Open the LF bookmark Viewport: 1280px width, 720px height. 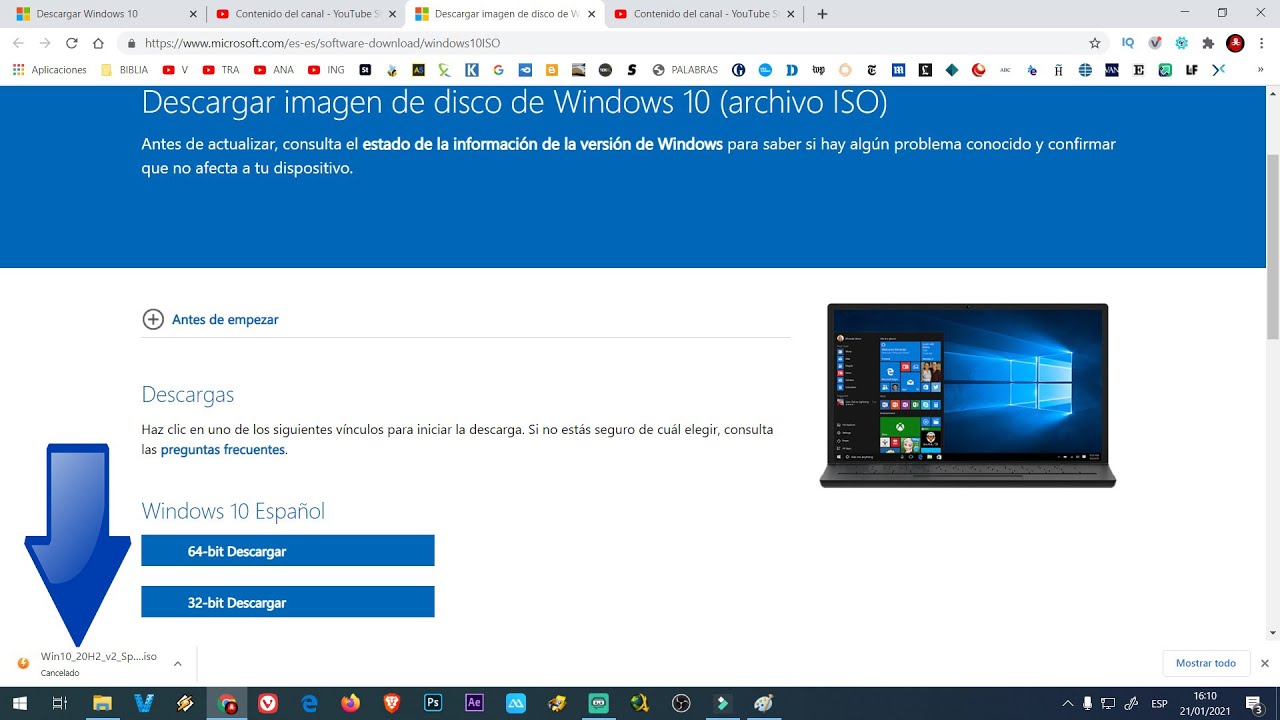coord(1191,70)
